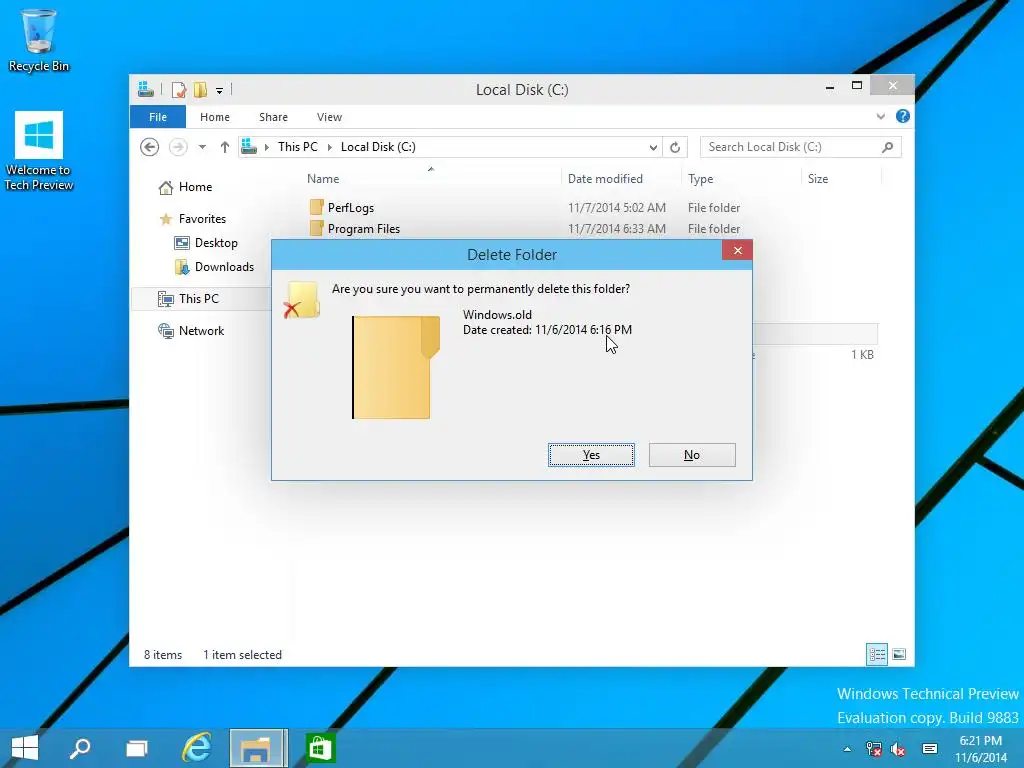The width and height of the screenshot is (1024, 768).
Task: Open the Recycle Bin desktop icon
Action: coord(39,40)
